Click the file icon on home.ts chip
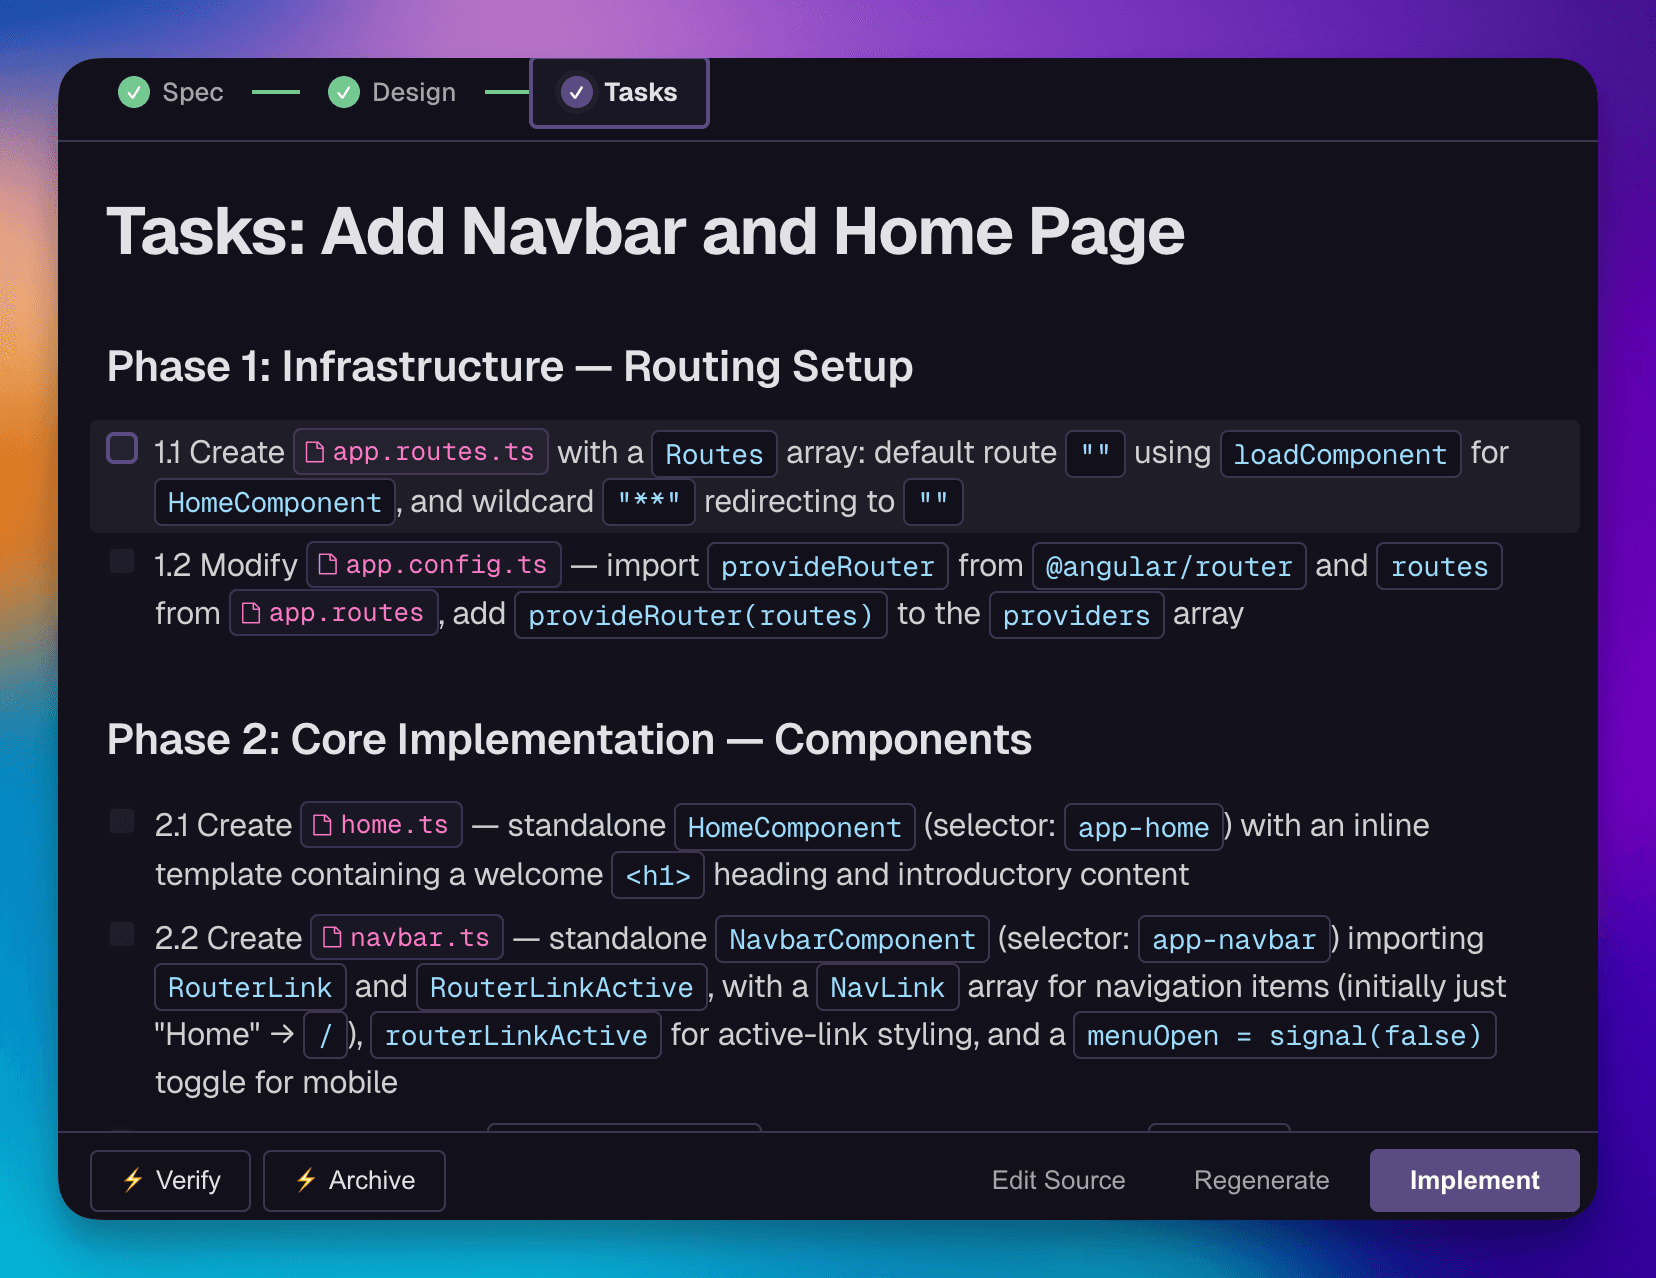Screen dimensions: 1656x1278 click(x=322, y=825)
